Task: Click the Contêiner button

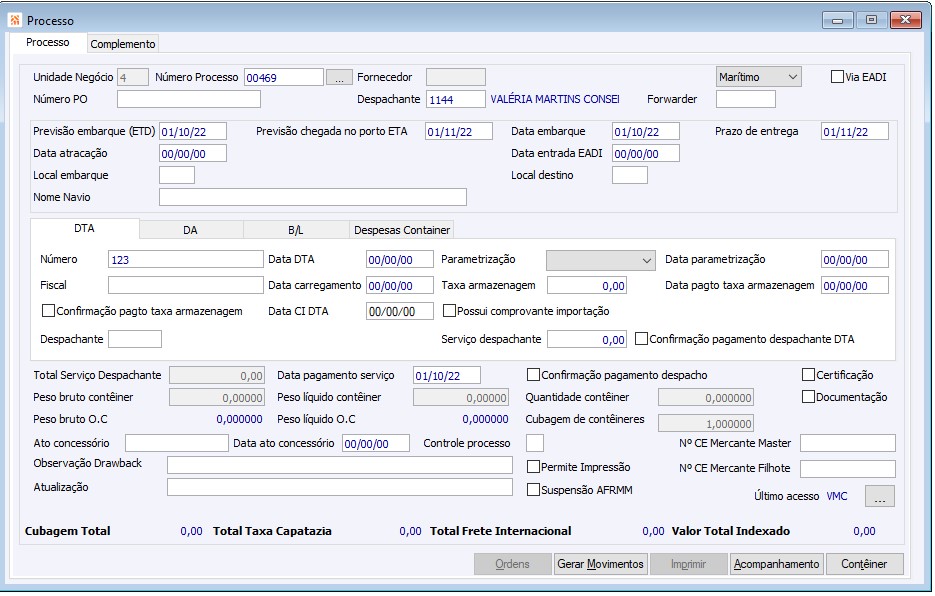Action: point(864,564)
